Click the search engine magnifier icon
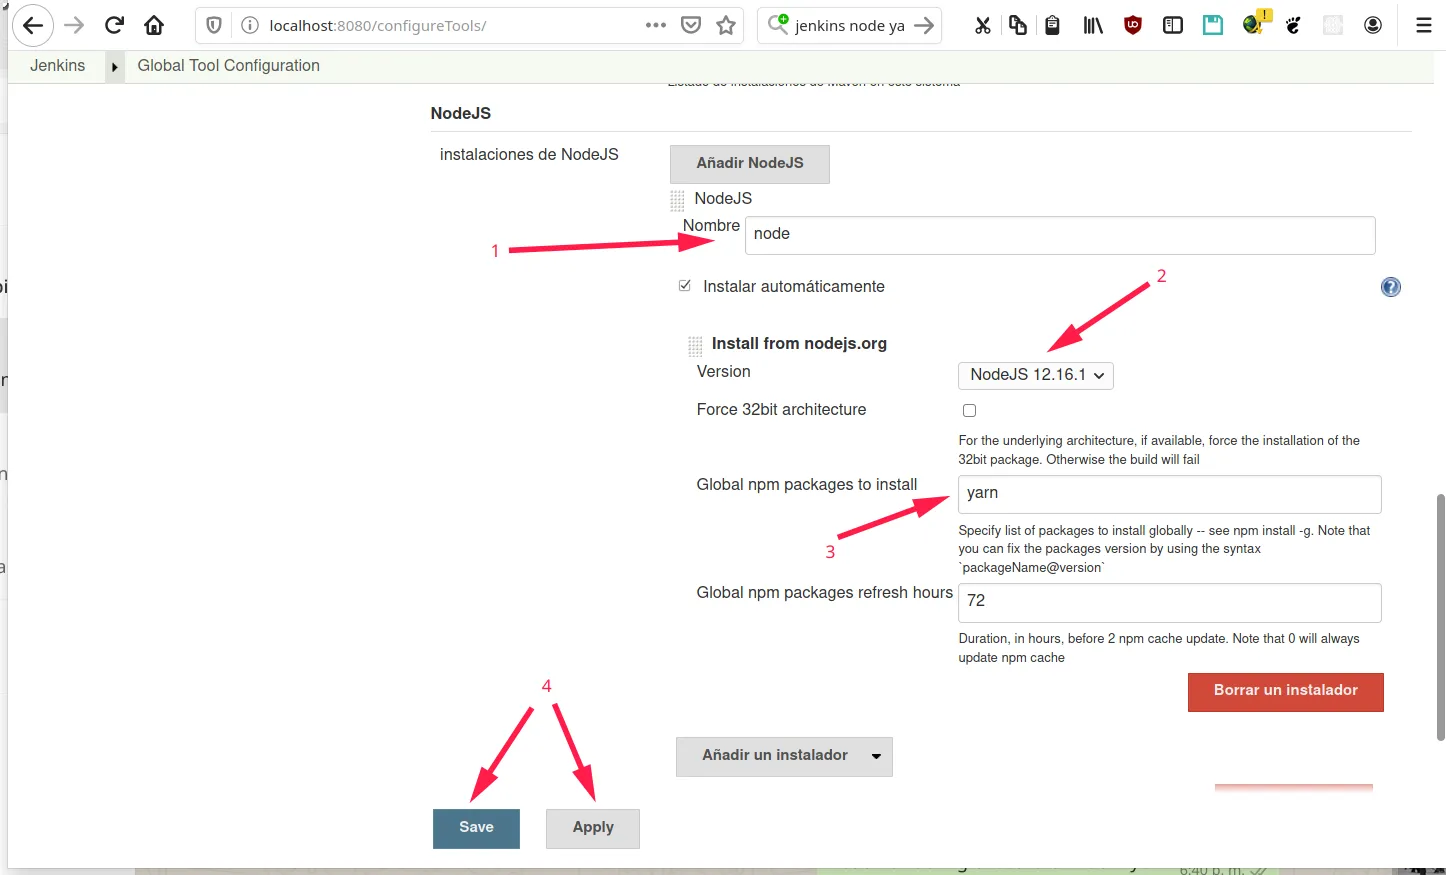The width and height of the screenshot is (1446, 875). click(778, 25)
